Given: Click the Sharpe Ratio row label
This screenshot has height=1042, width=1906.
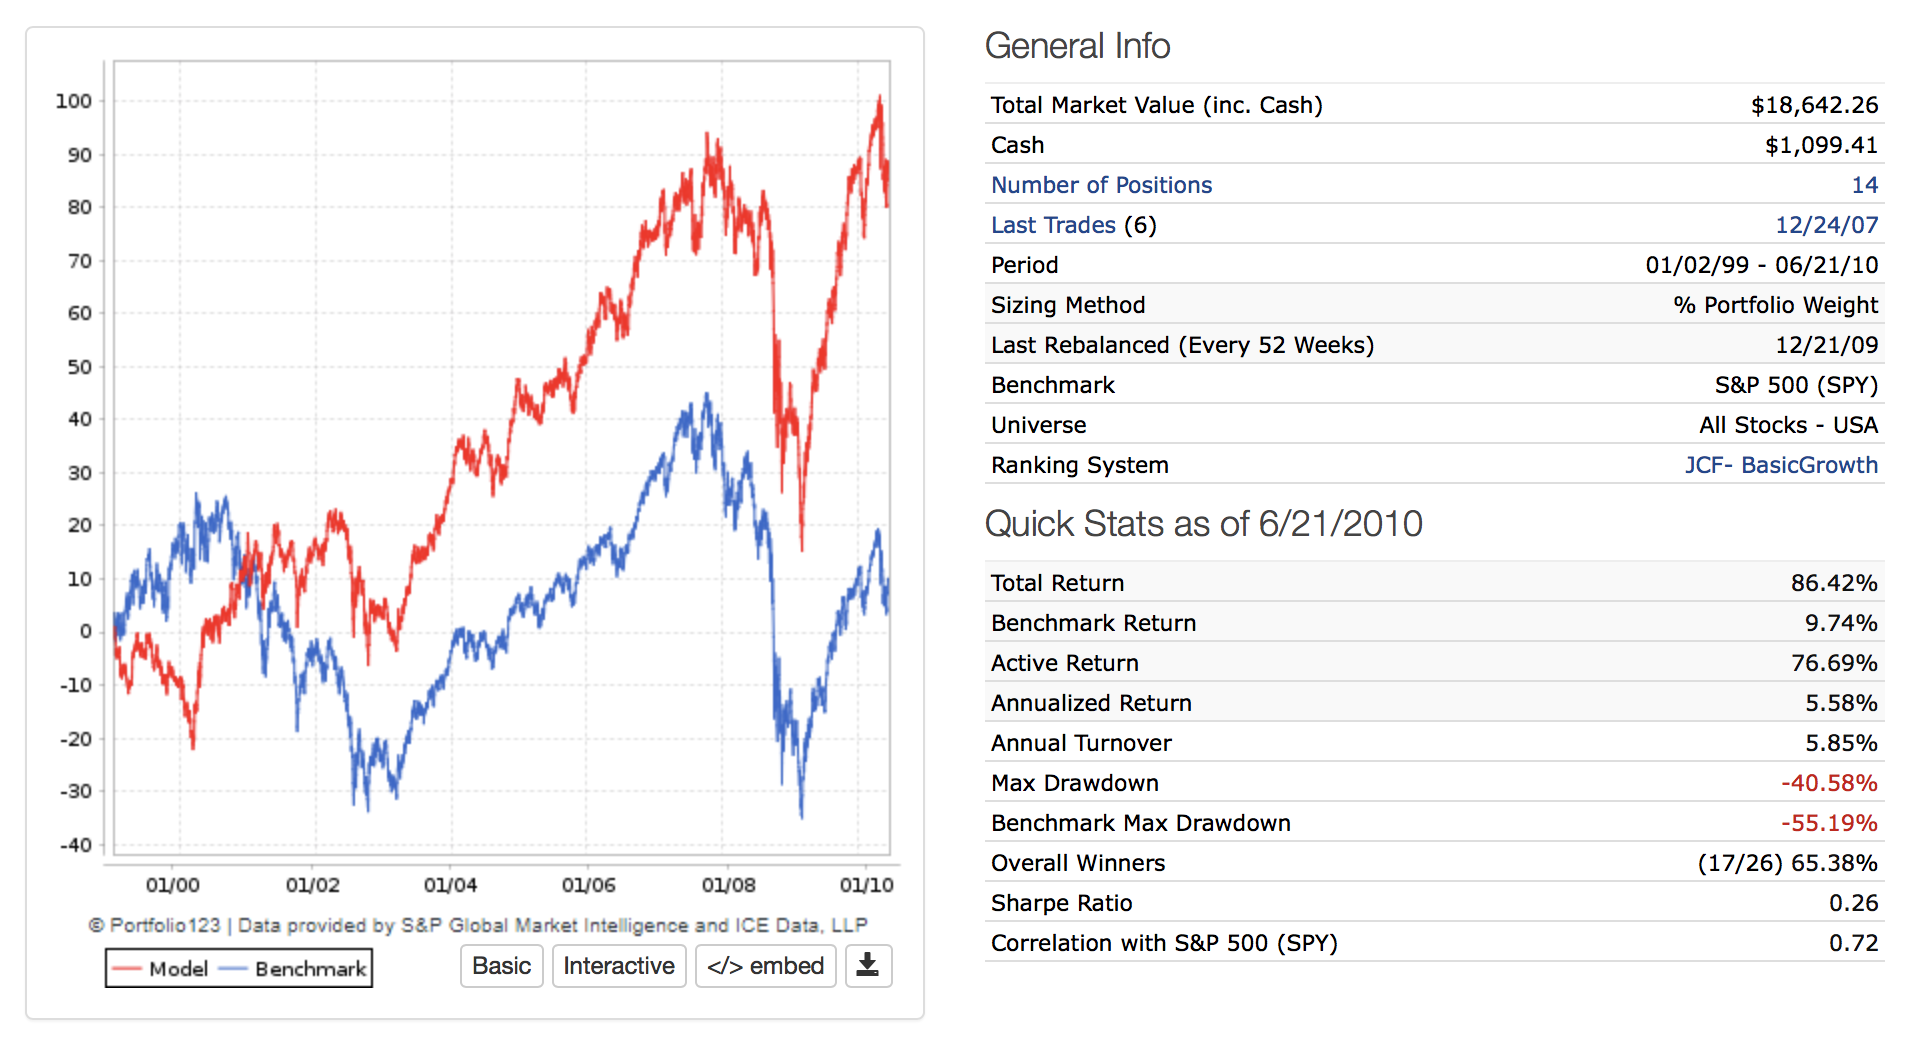Looking at the screenshot, I should (x=1061, y=903).
